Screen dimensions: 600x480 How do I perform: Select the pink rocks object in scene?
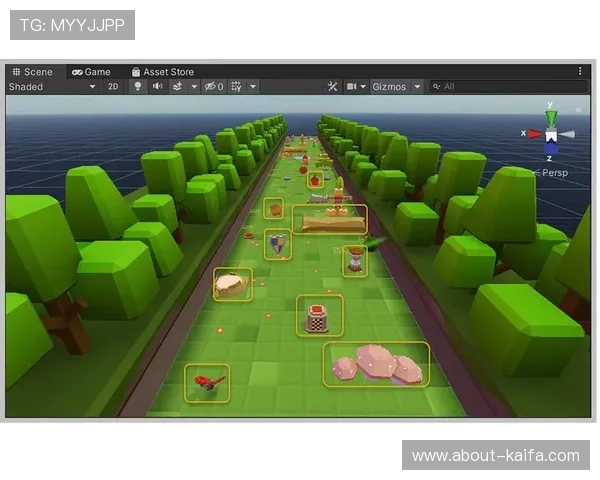[x=376, y=365]
